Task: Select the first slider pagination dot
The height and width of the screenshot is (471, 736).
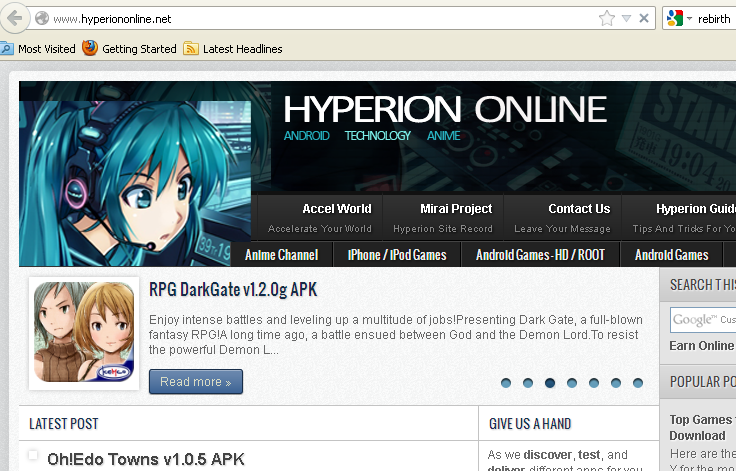Action: [x=506, y=383]
